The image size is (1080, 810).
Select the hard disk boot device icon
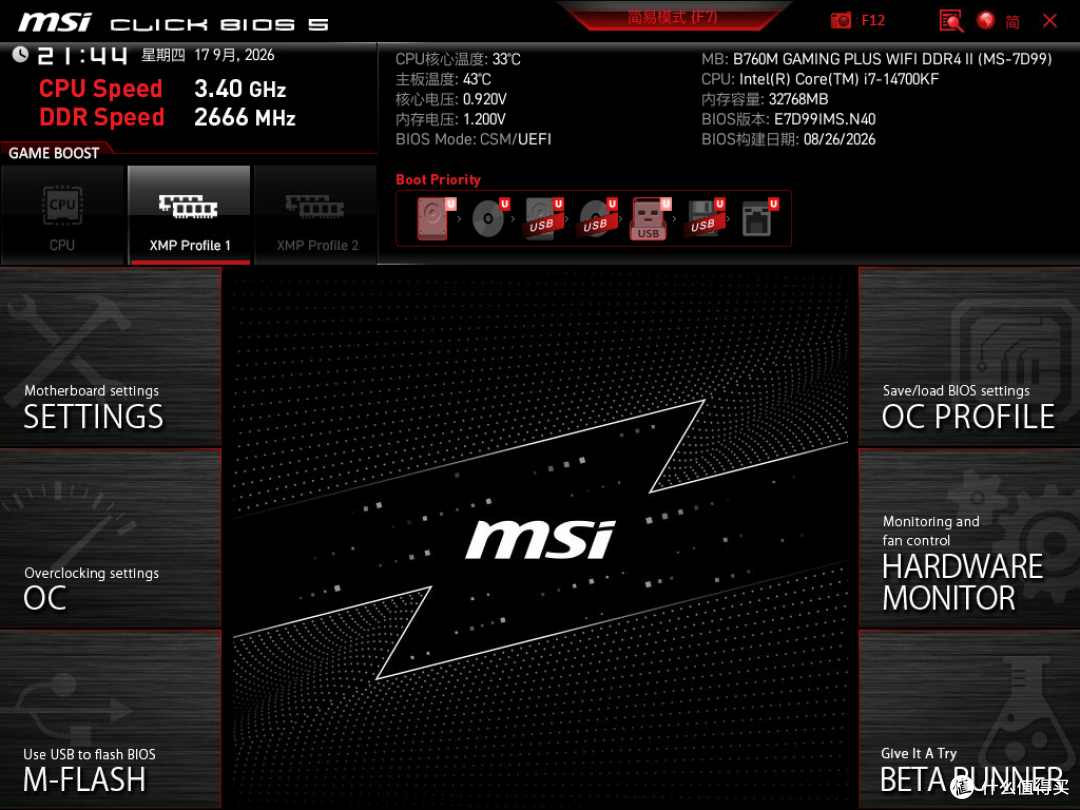click(x=434, y=218)
